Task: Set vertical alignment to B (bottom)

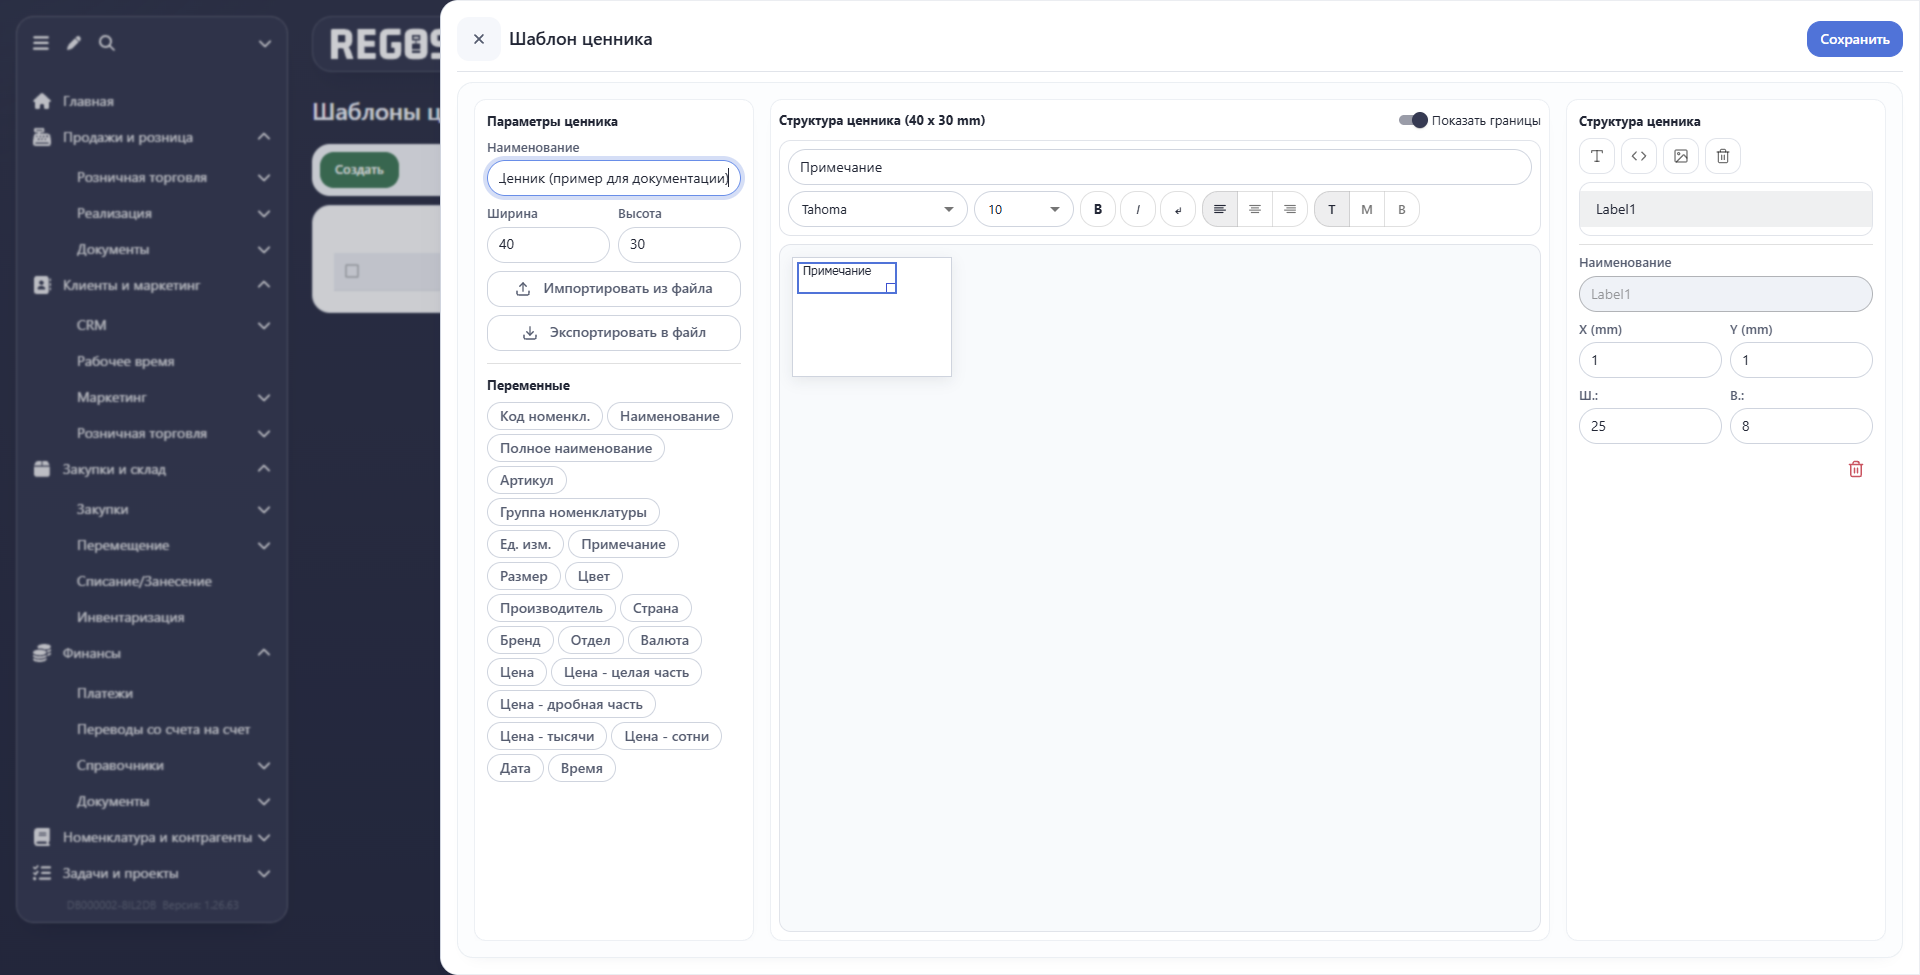Action: [1402, 209]
